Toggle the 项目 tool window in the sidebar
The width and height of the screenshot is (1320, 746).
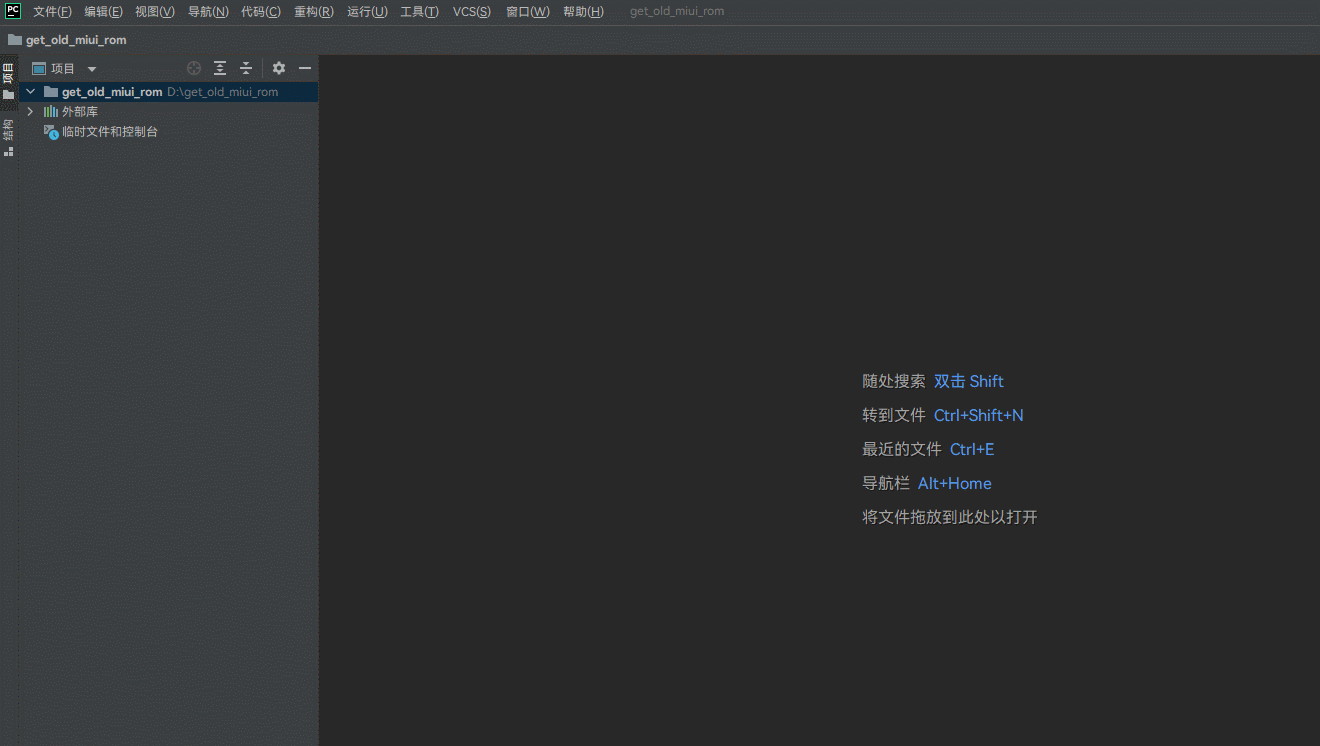pyautogui.click(x=8, y=75)
